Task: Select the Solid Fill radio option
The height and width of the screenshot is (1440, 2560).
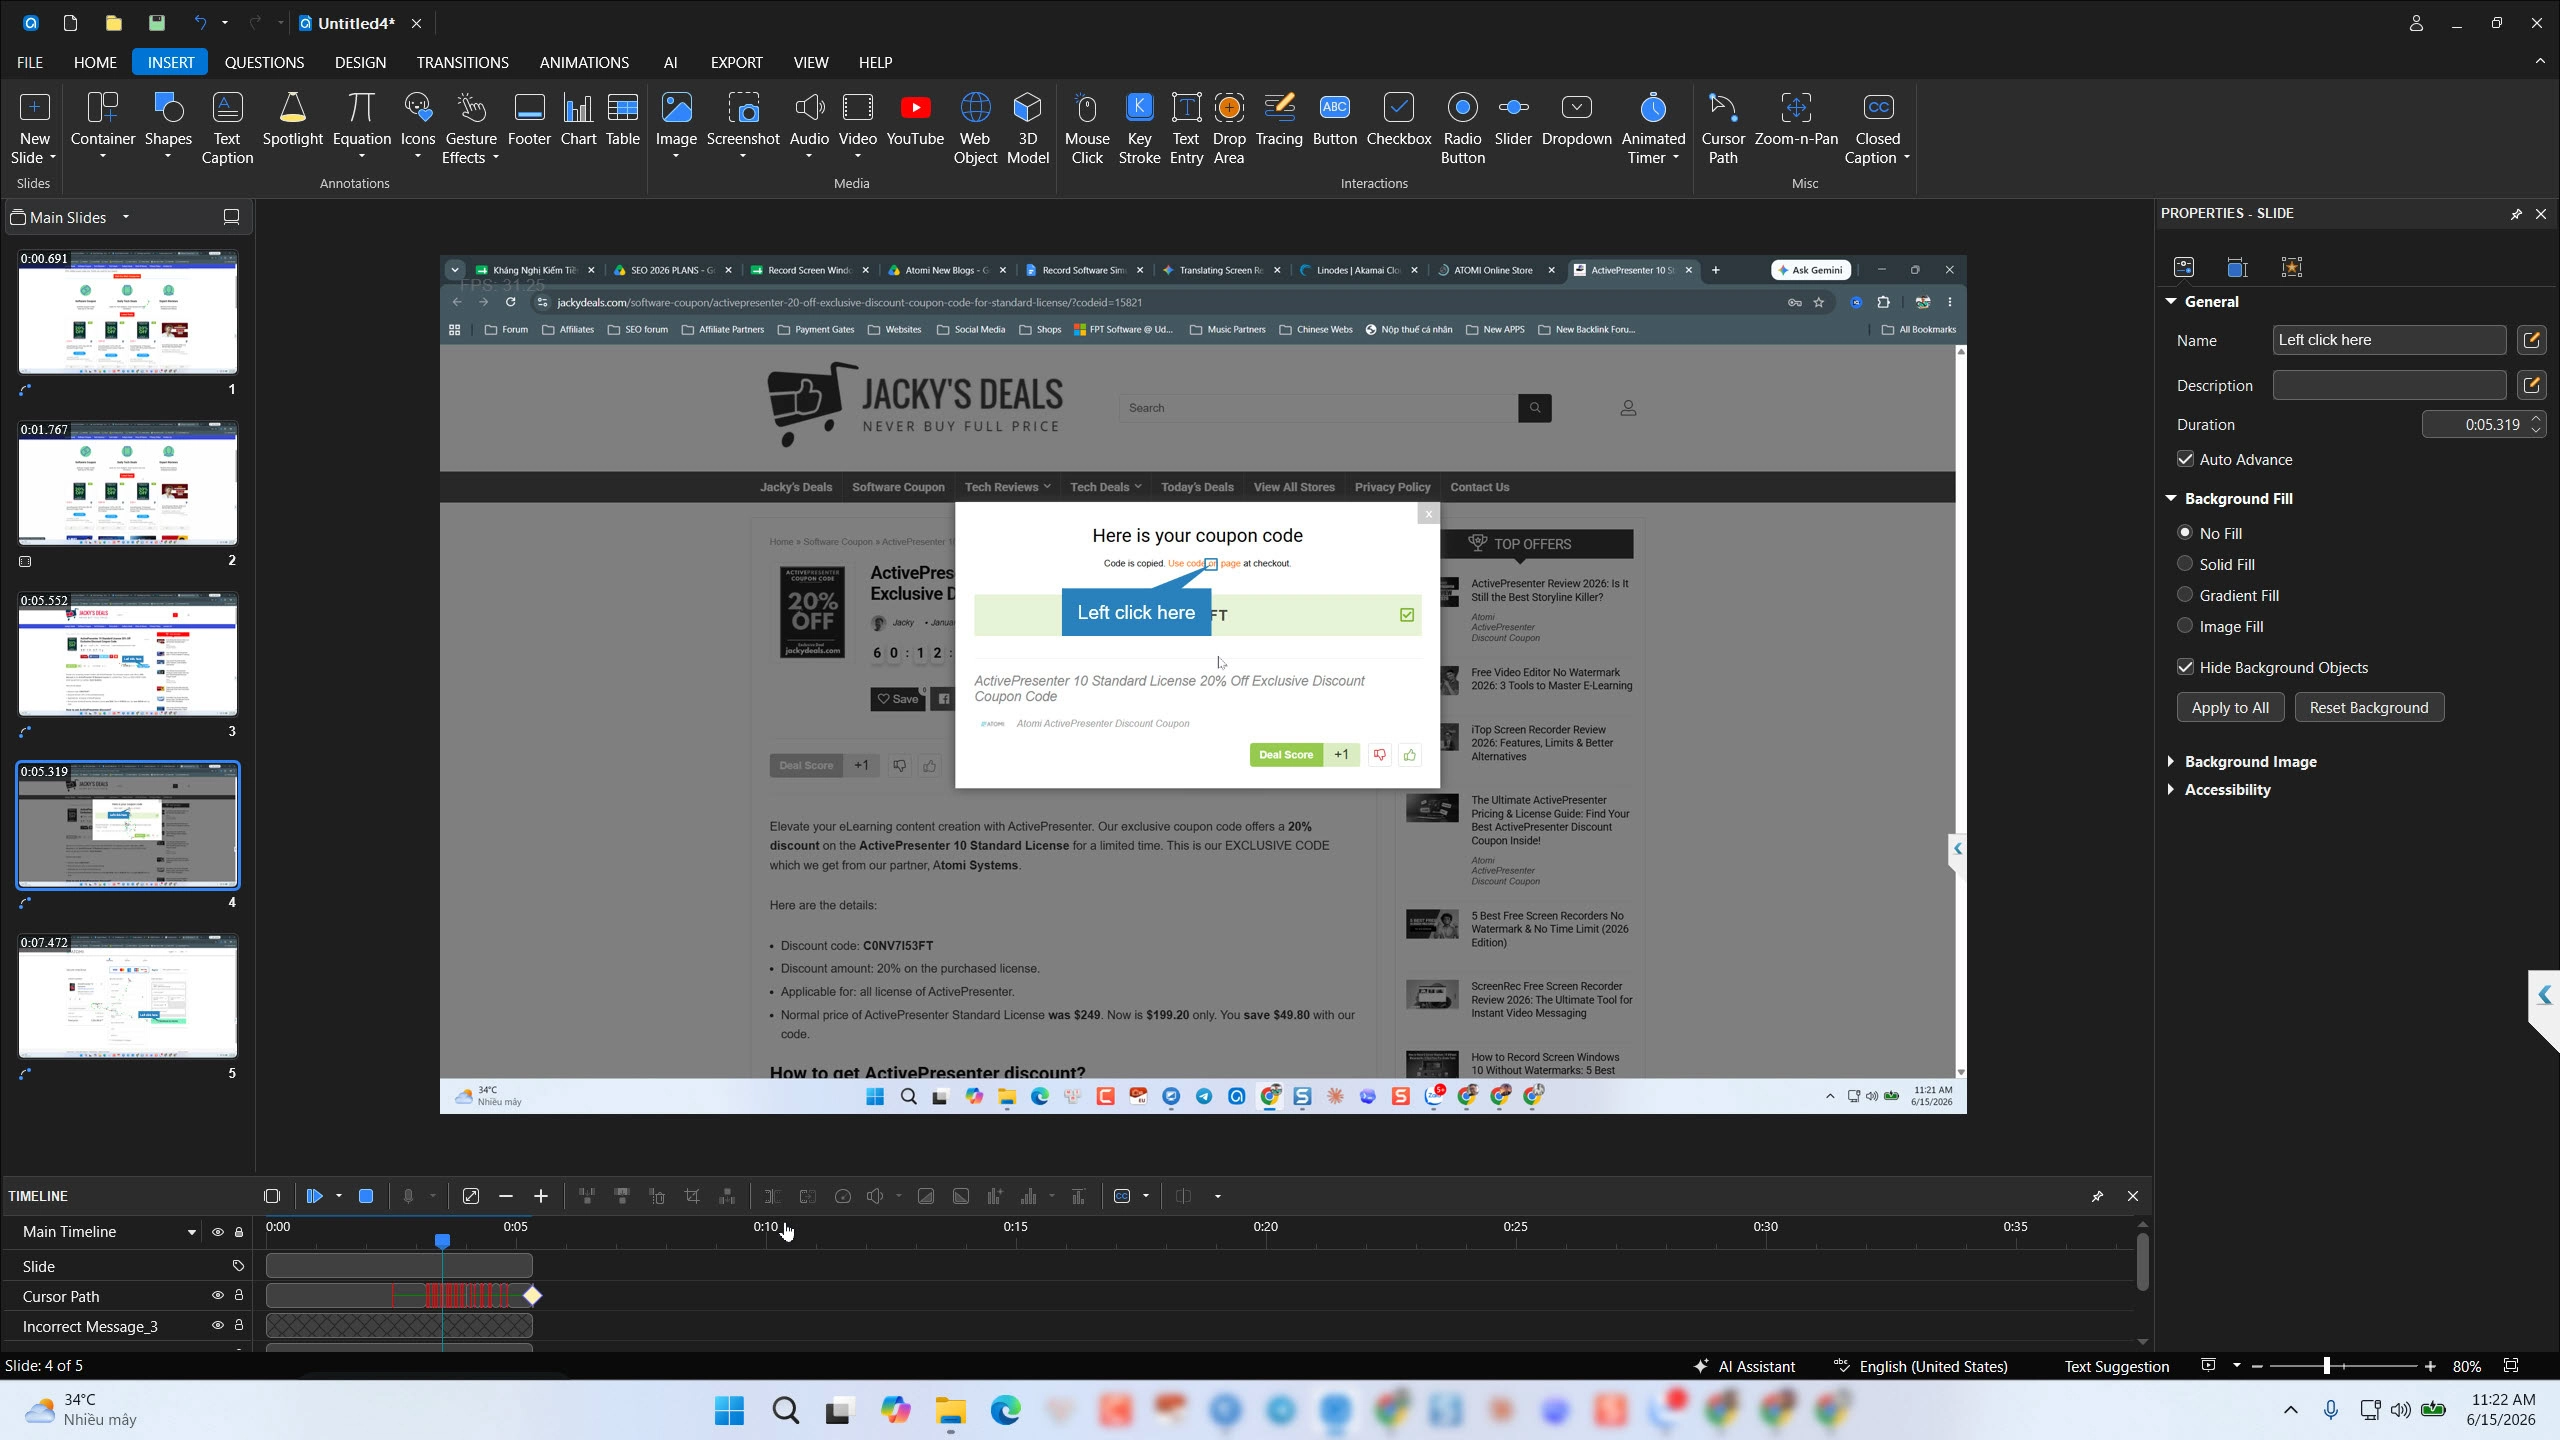Action: pos(2185,564)
